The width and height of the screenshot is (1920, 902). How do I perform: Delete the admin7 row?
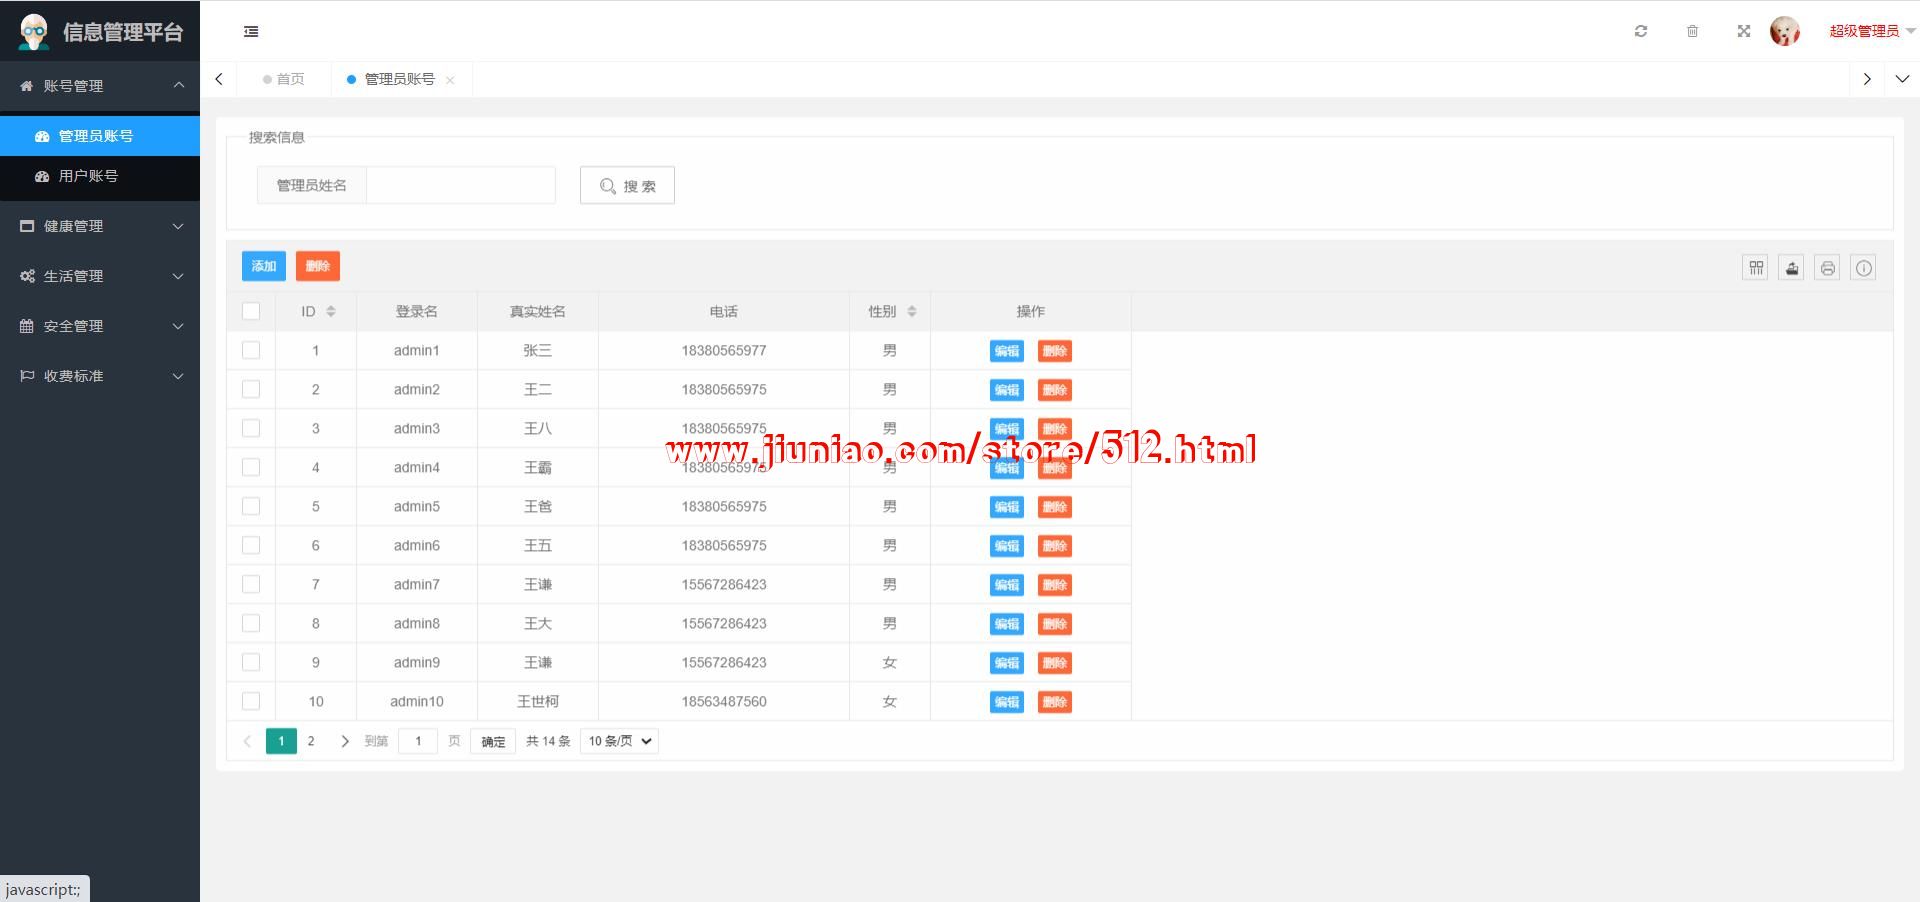(1055, 585)
